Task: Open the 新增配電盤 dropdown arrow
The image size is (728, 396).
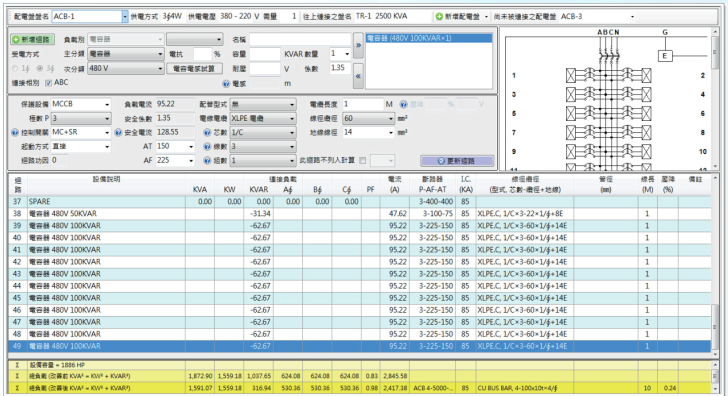Action: click(x=486, y=17)
